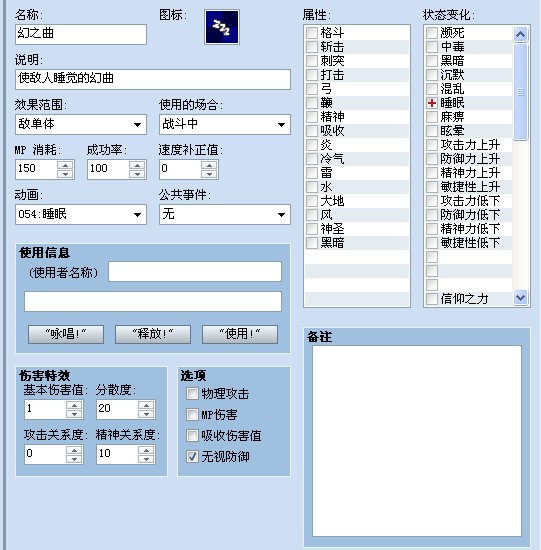Screen dimensions: 541x550
Task: Increase 精神关系度 with up arrow
Action: coord(146,450)
